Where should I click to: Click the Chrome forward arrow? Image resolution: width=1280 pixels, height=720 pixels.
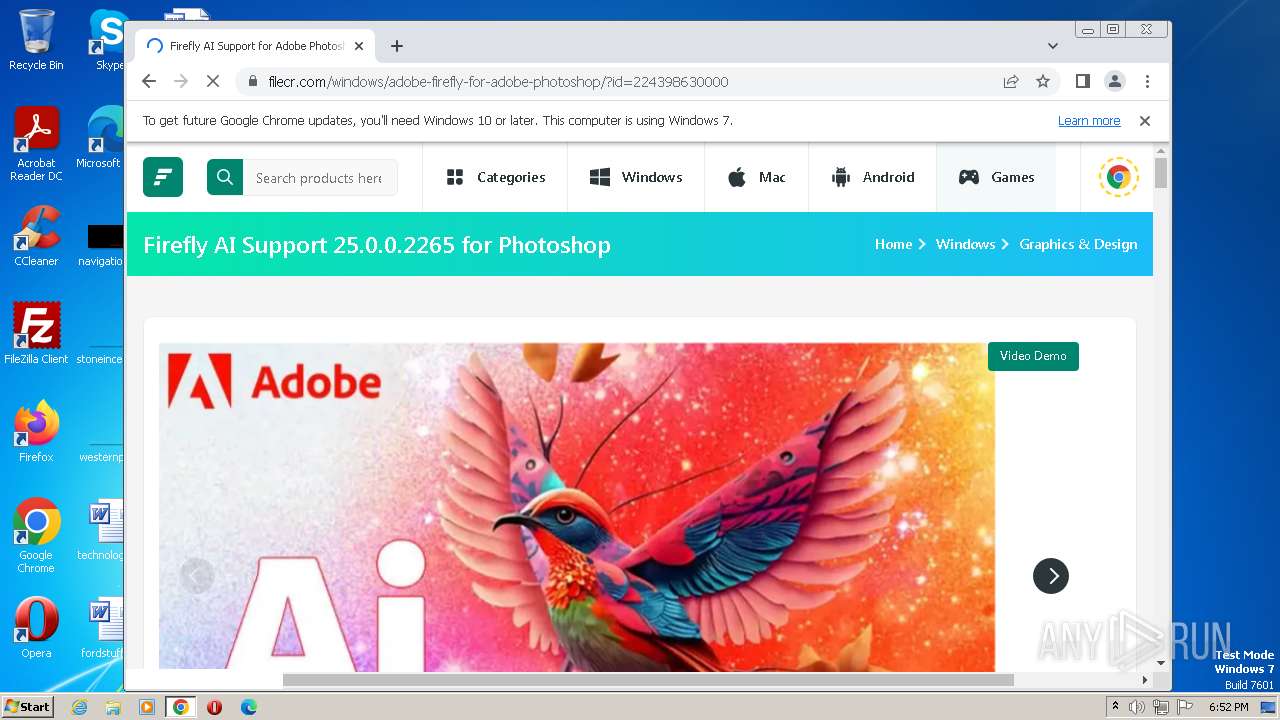pos(181,82)
